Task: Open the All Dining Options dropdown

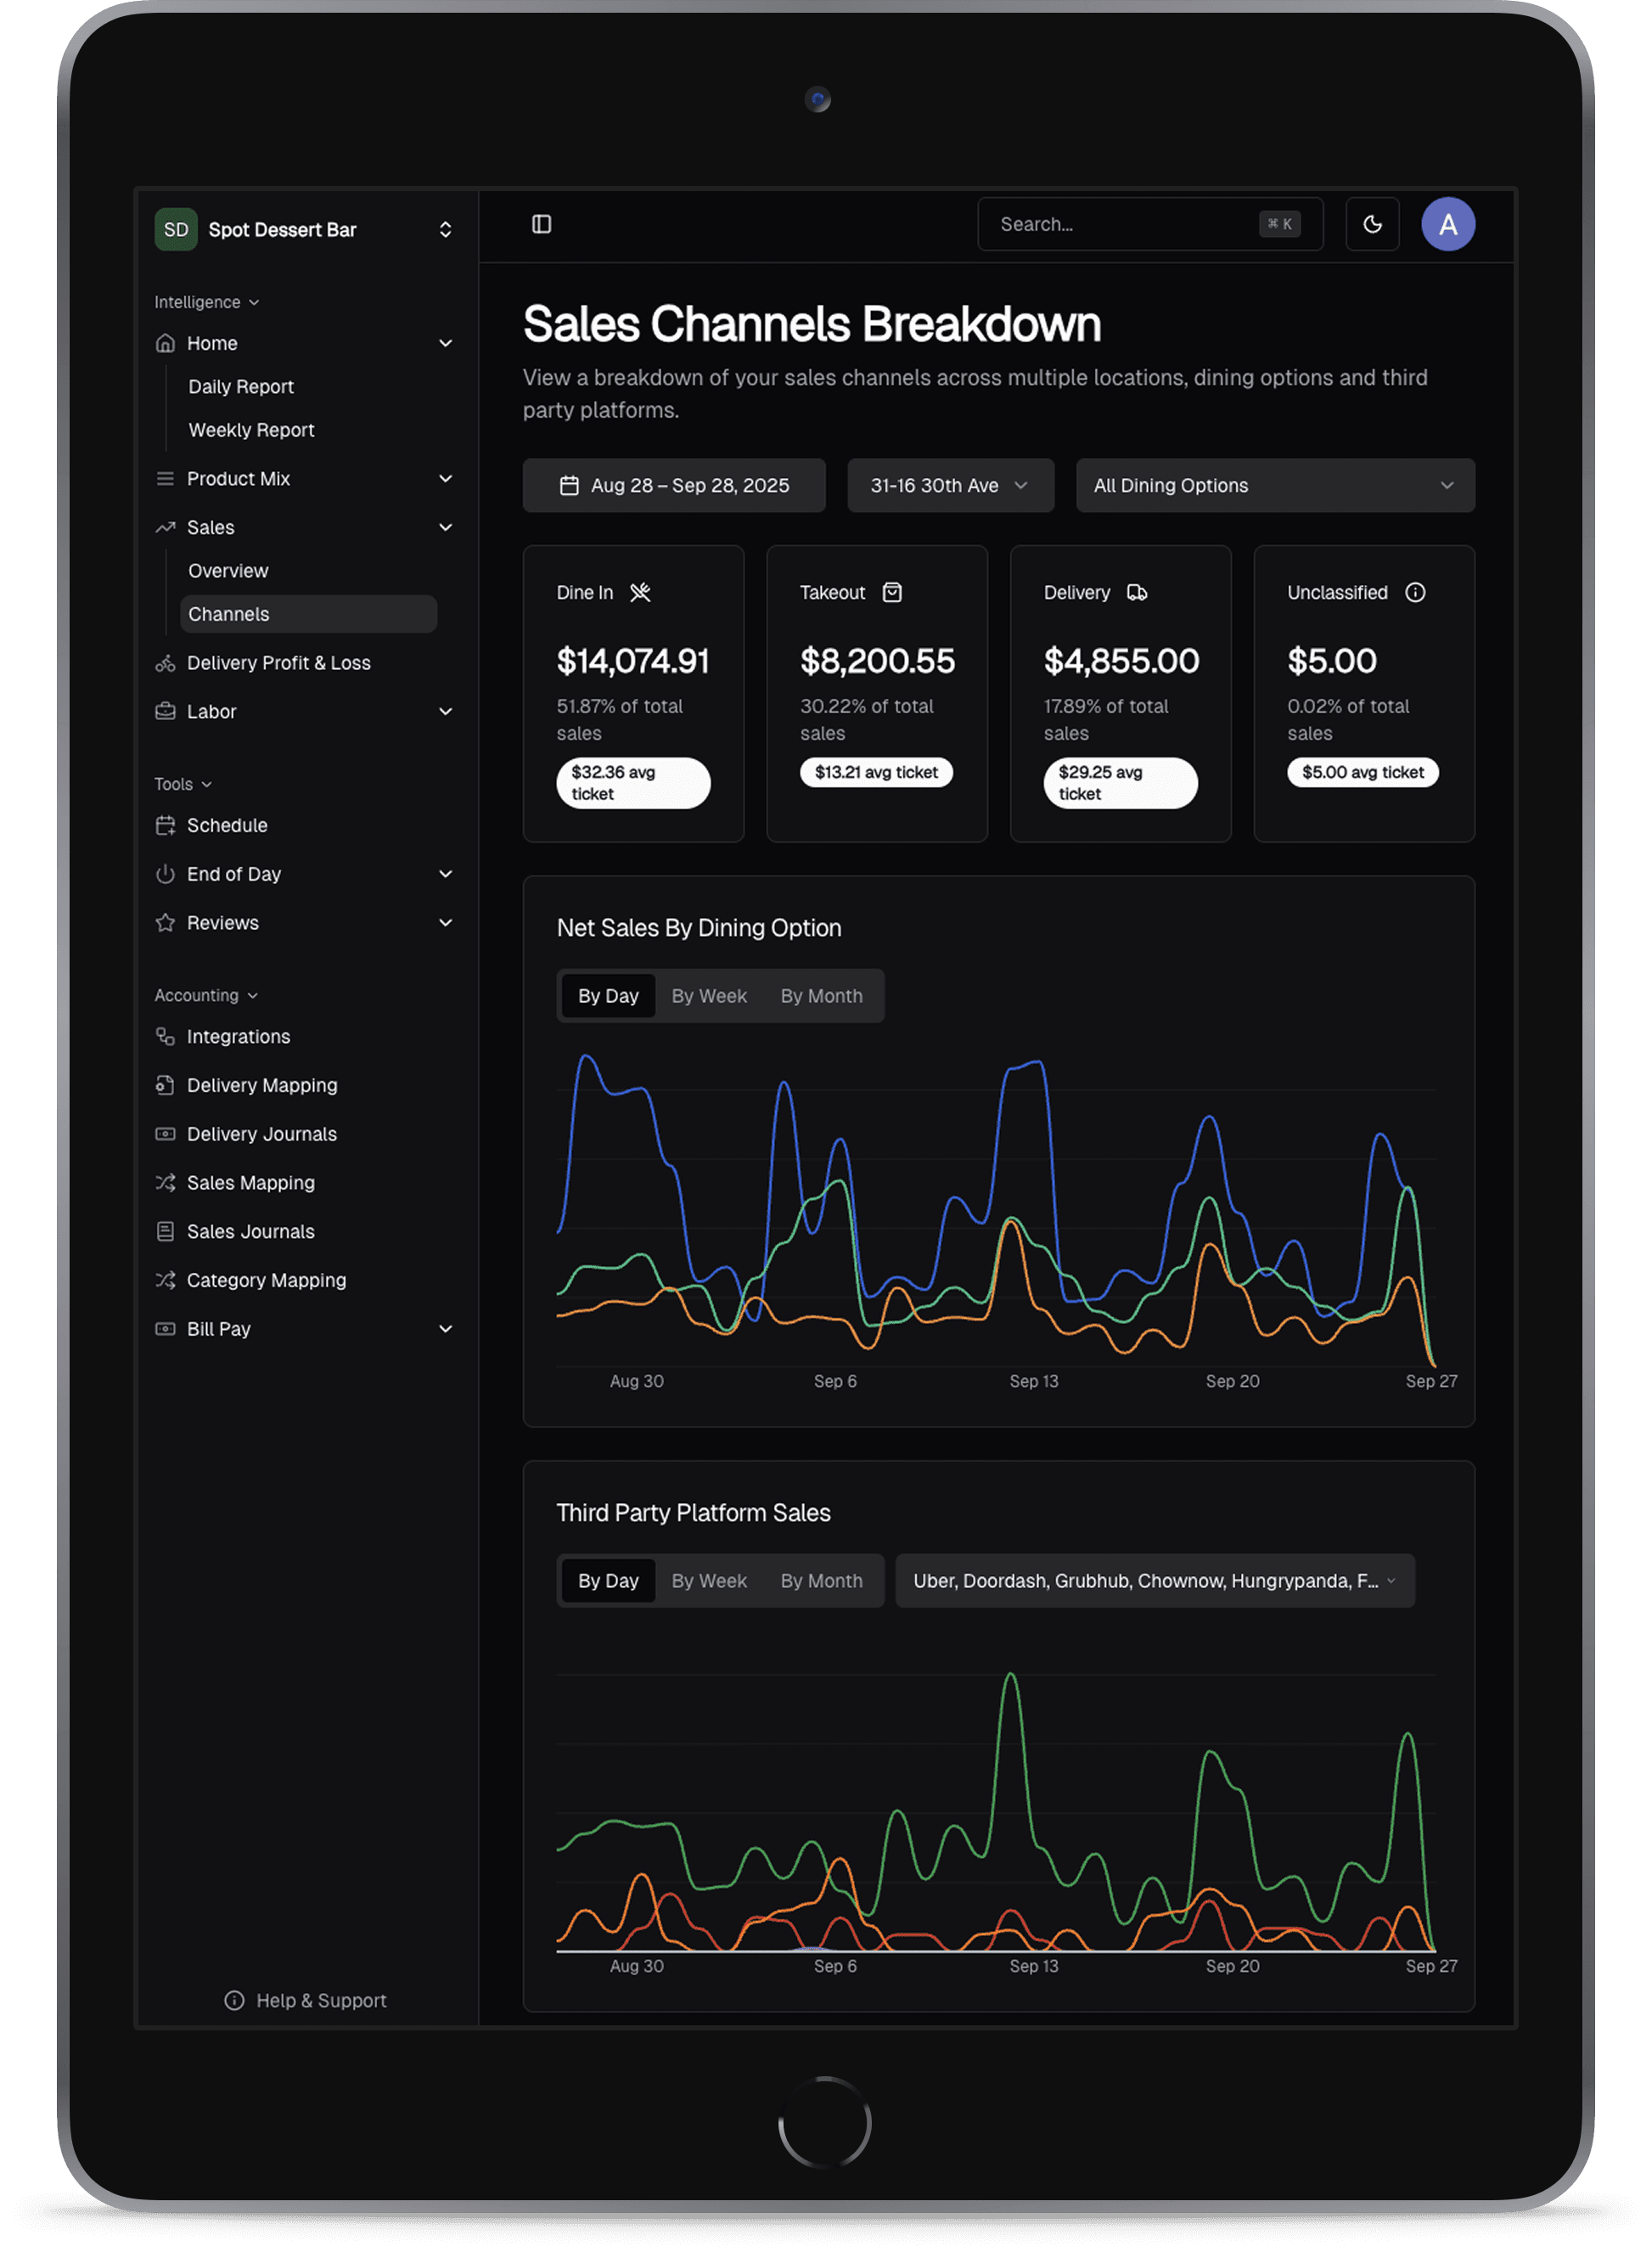Action: coord(1274,485)
